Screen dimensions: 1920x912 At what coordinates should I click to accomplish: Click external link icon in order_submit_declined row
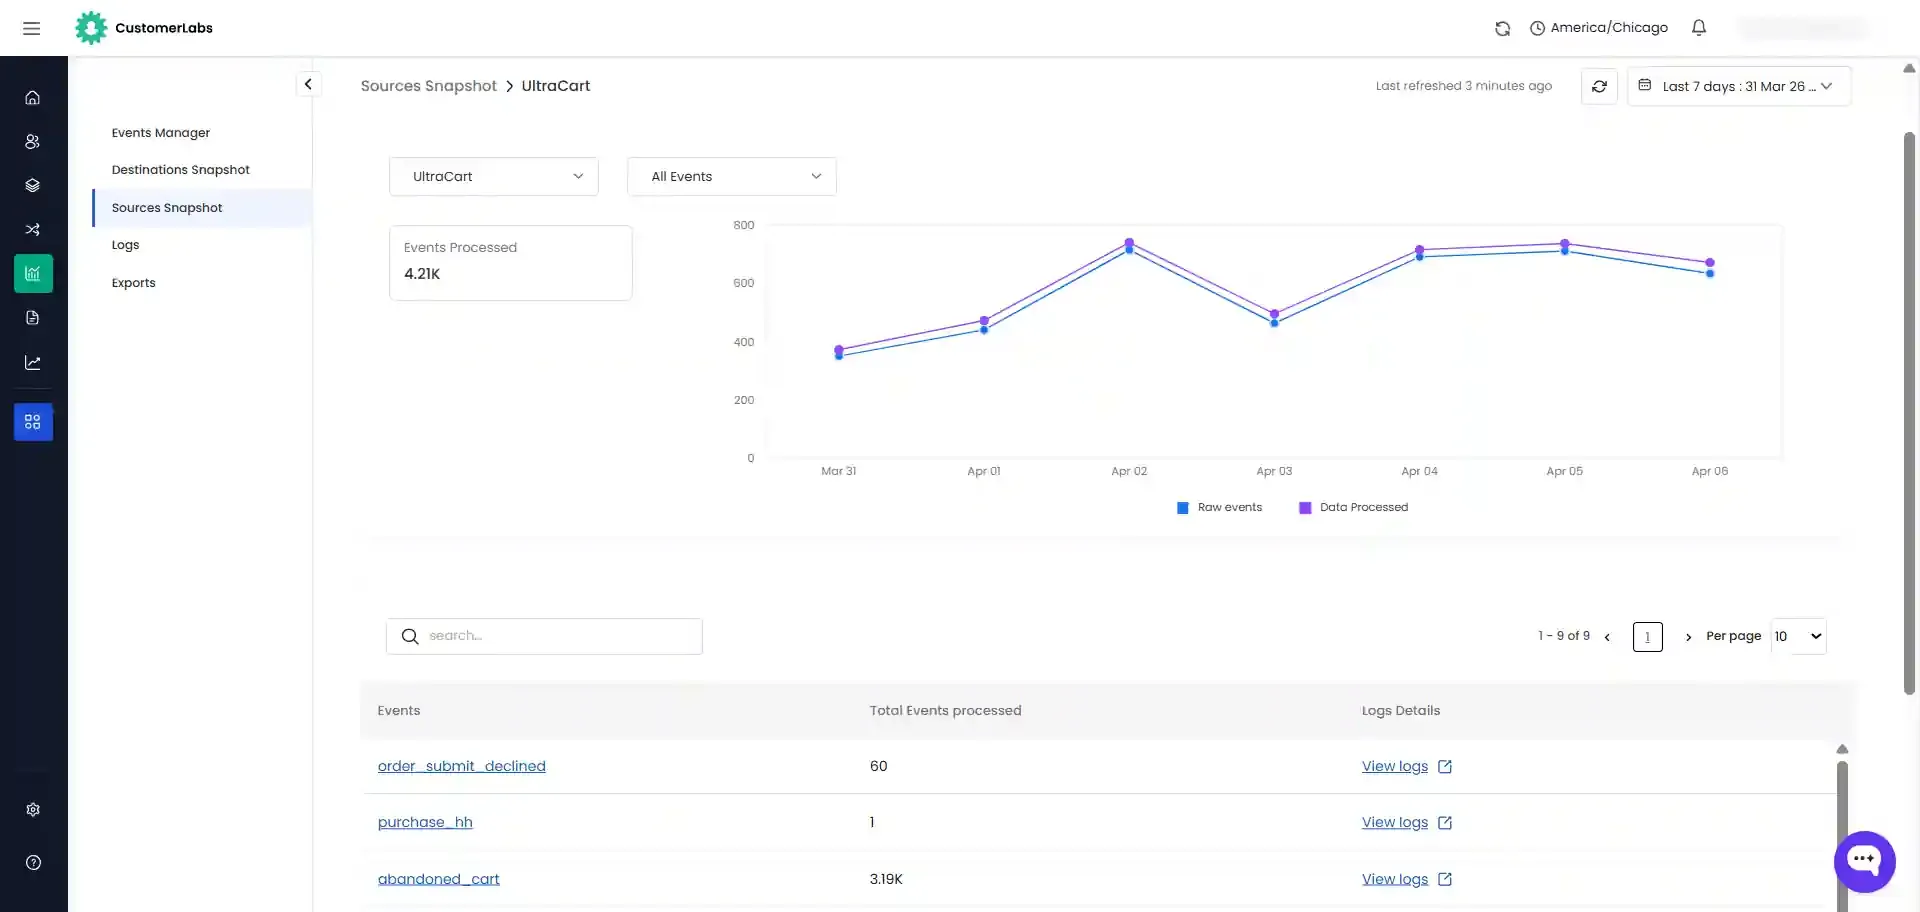(x=1445, y=767)
